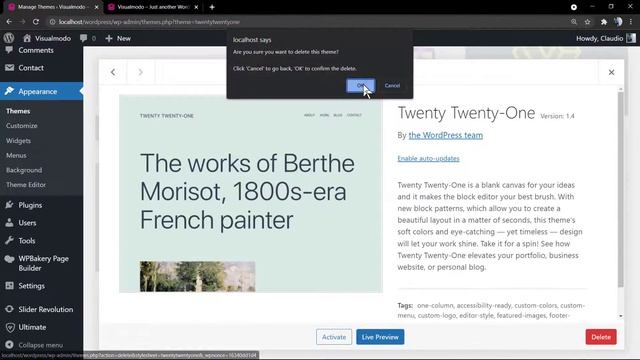Click the browser zoom magnifier icon

(x=574, y=22)
